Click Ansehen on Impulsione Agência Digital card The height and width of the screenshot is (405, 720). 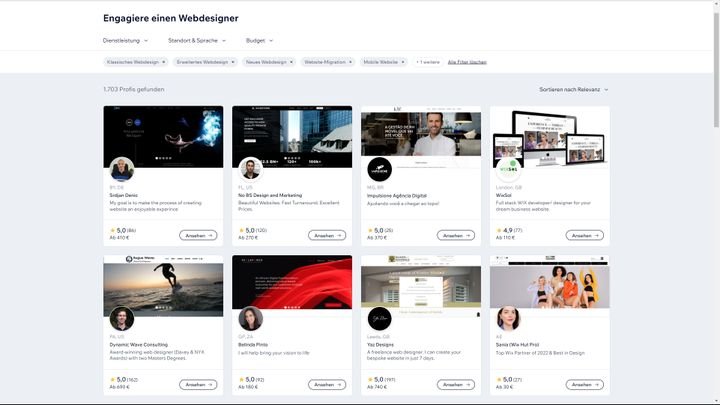point(456,236)
